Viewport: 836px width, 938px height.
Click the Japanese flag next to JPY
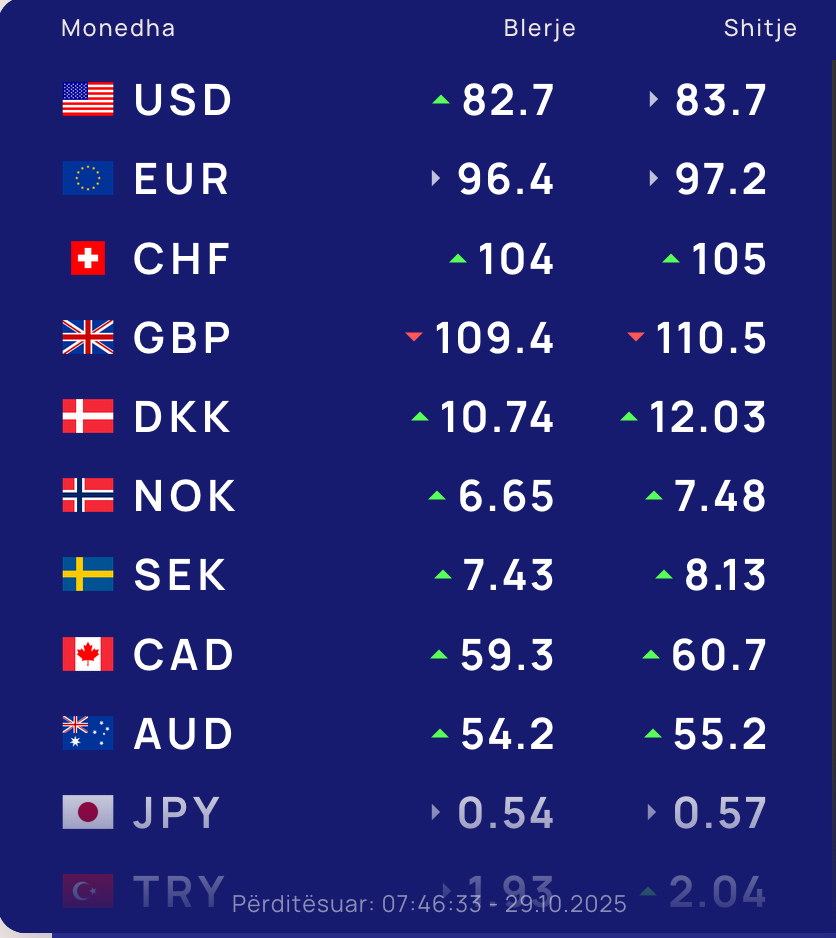coord(88,812)
